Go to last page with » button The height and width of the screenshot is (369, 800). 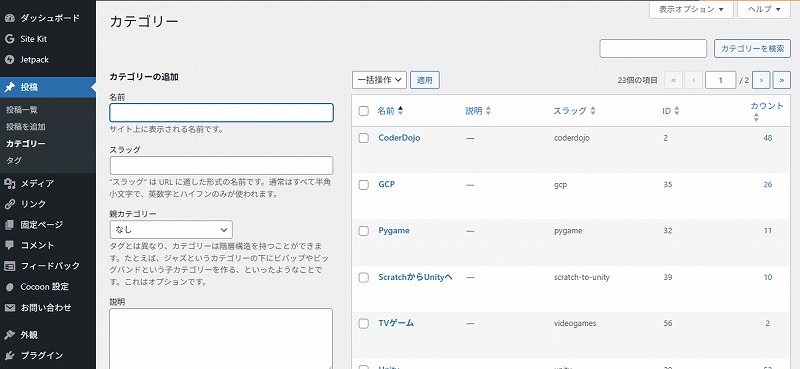(x=782, y=80)
